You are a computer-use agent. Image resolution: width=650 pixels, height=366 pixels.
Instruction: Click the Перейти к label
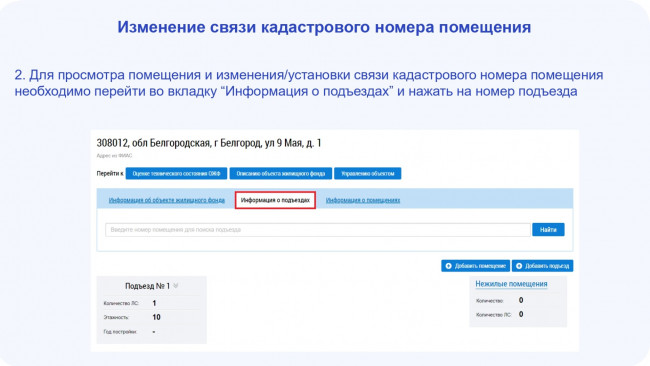point(110,174)
